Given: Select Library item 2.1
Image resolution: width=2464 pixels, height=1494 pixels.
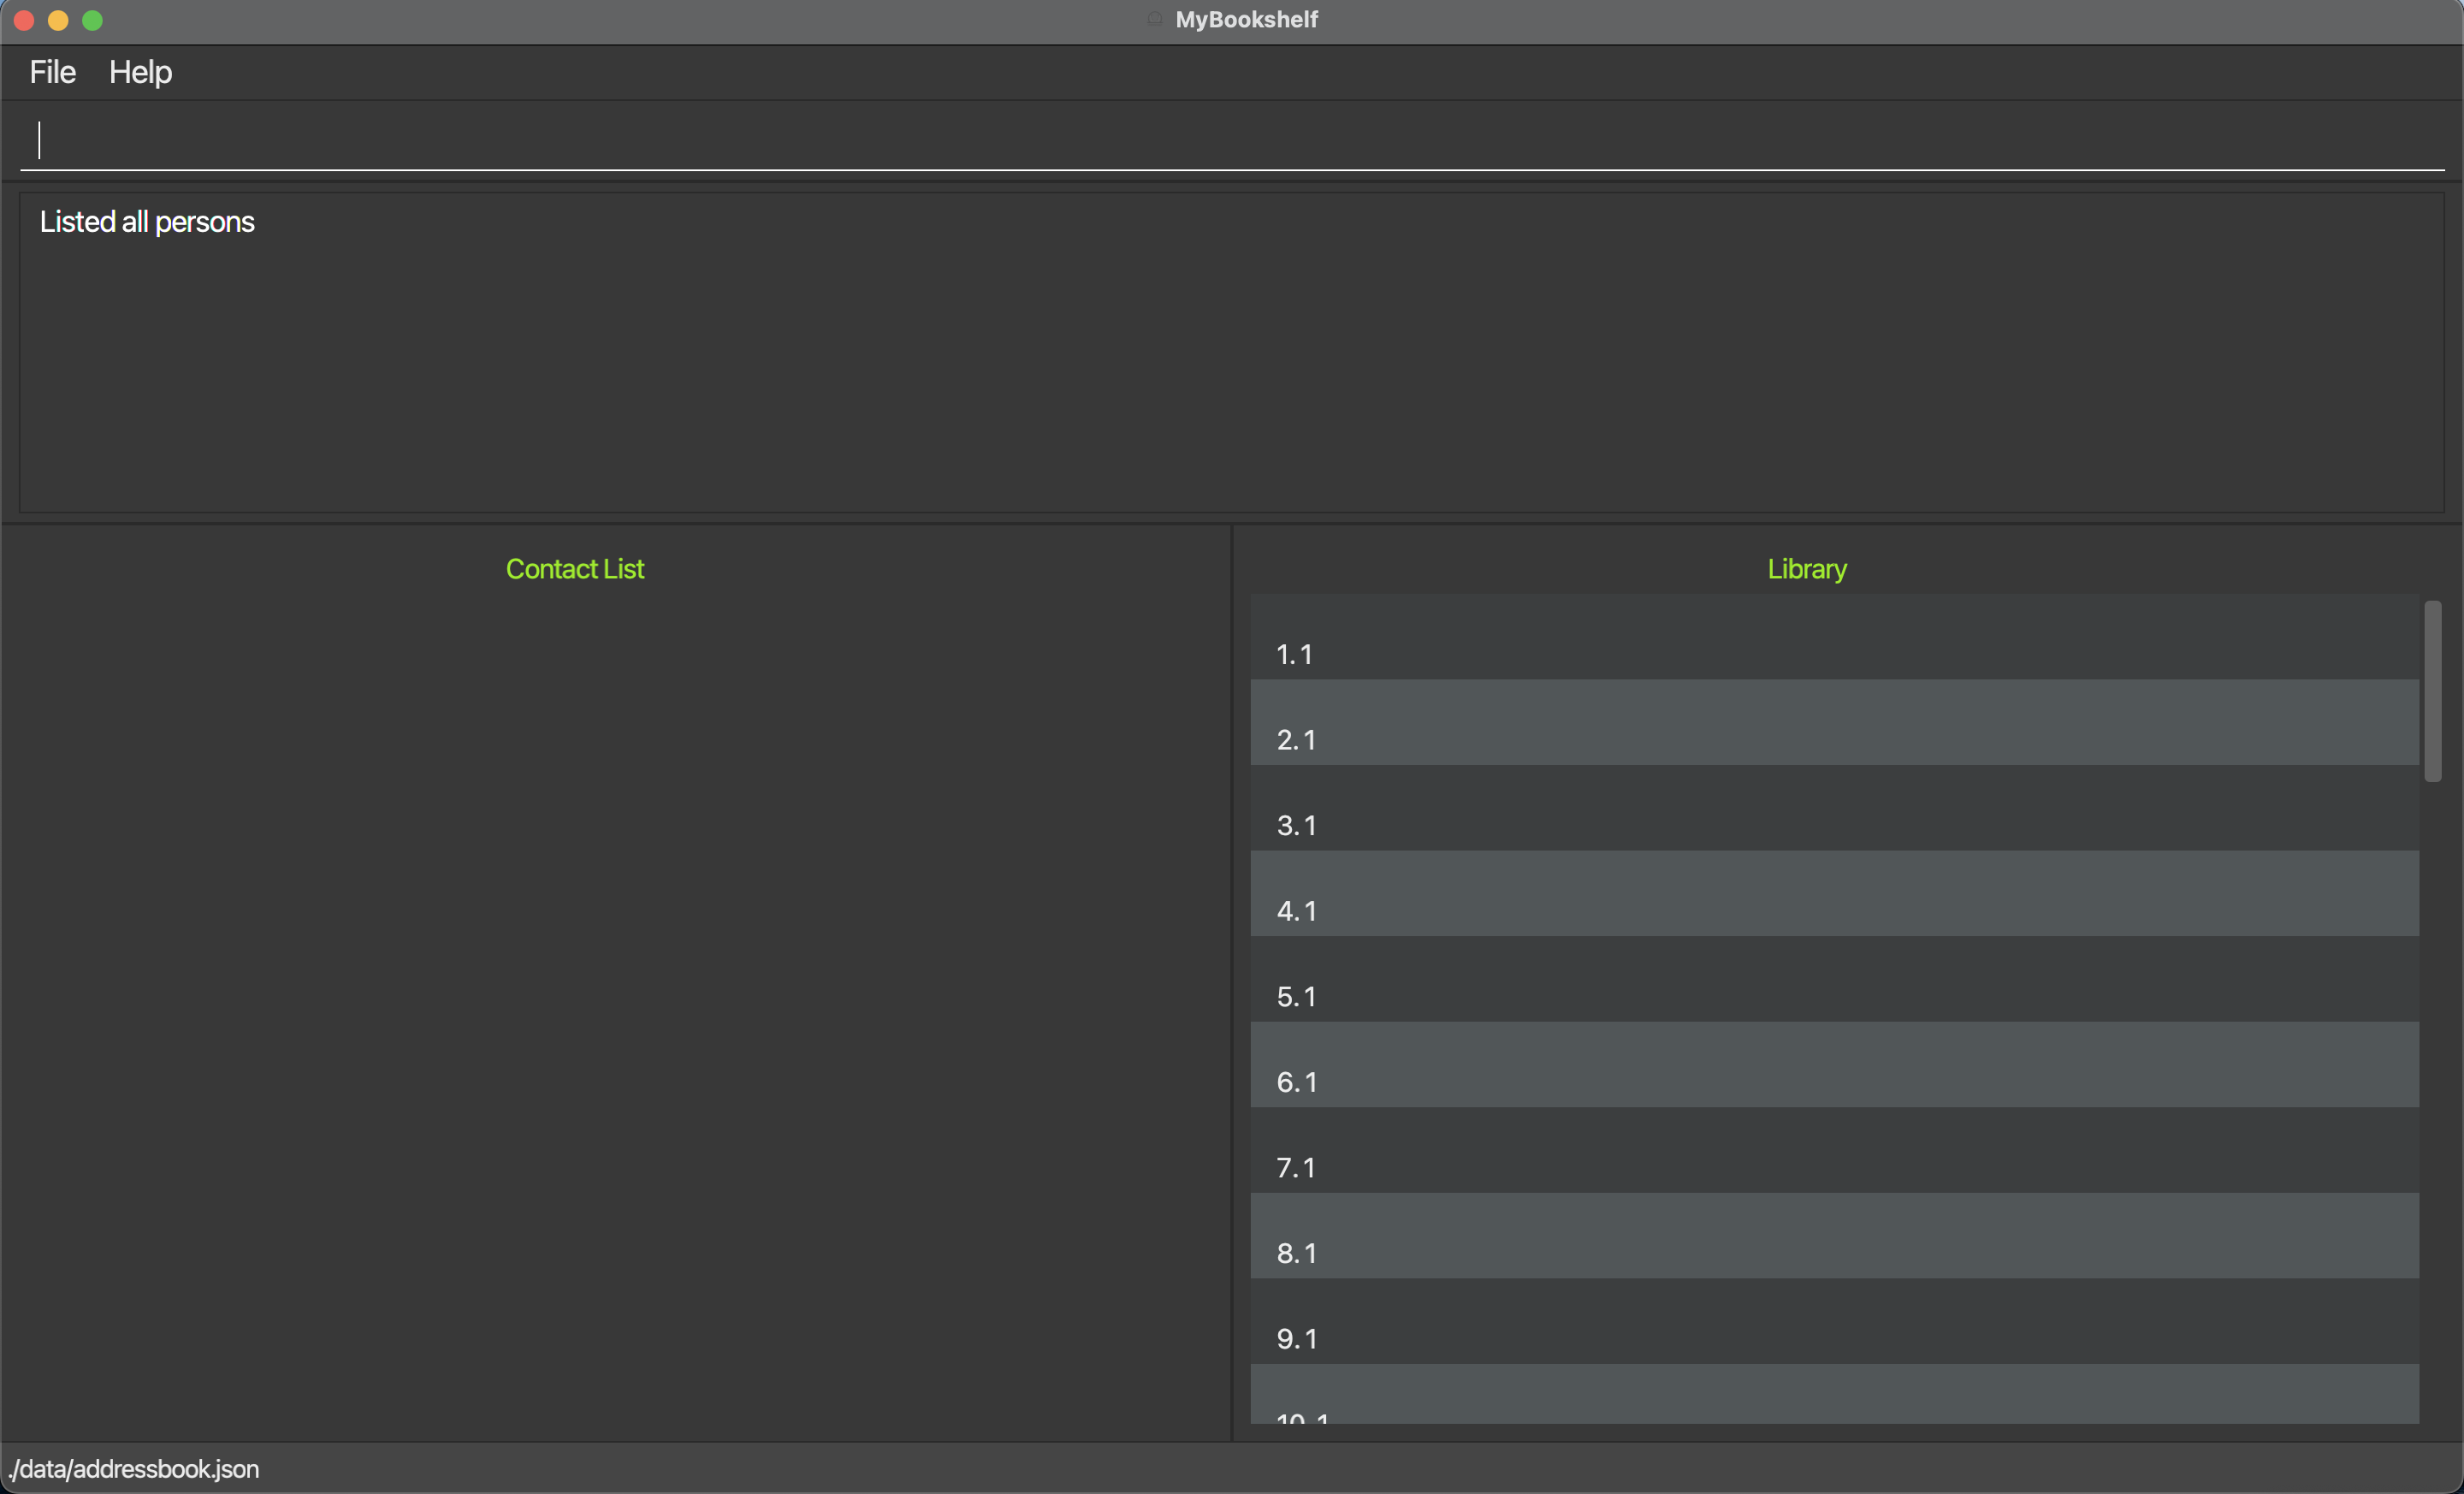Looking at the screenshot, I should (1833, 724).
